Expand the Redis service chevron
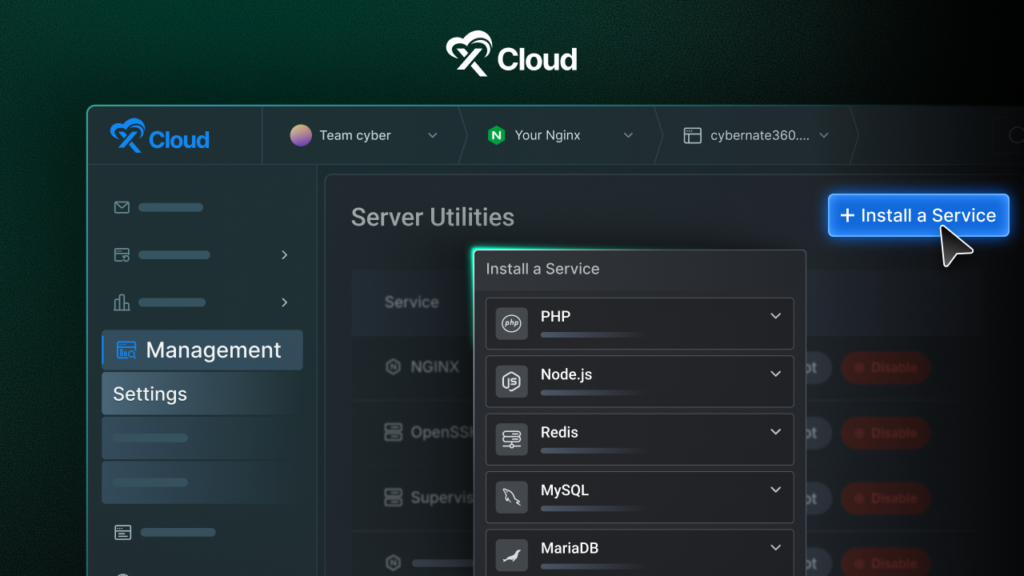 pos(775,432)
